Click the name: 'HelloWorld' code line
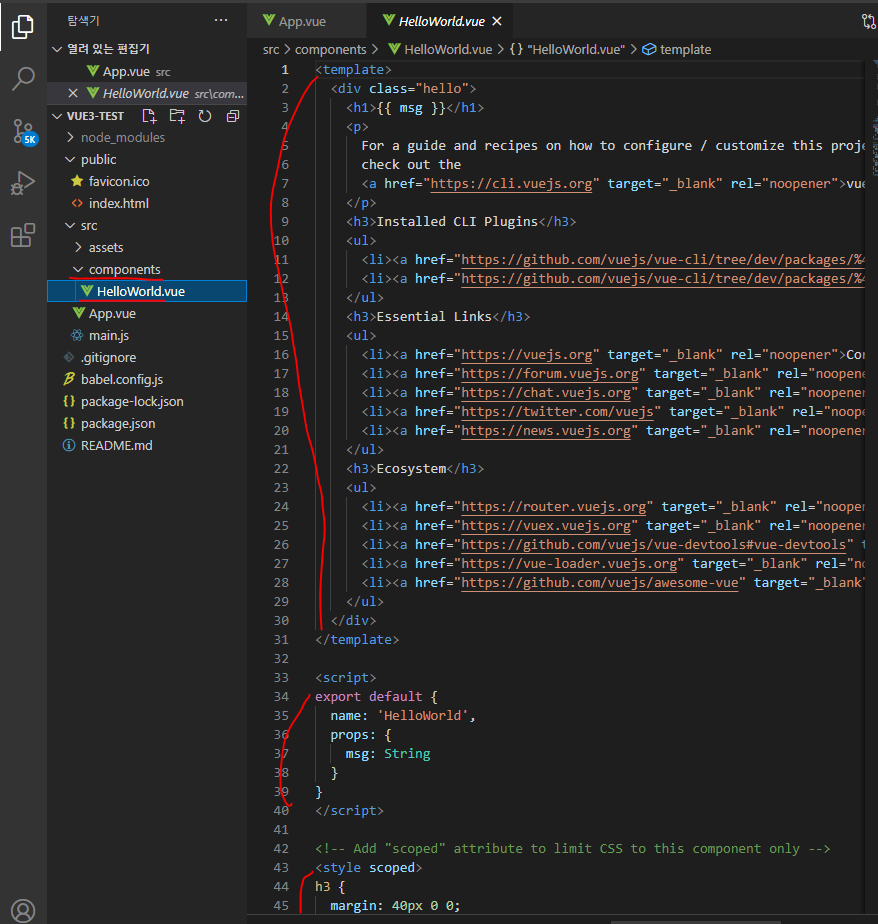 pyautogui.click(x=402, y=715)
